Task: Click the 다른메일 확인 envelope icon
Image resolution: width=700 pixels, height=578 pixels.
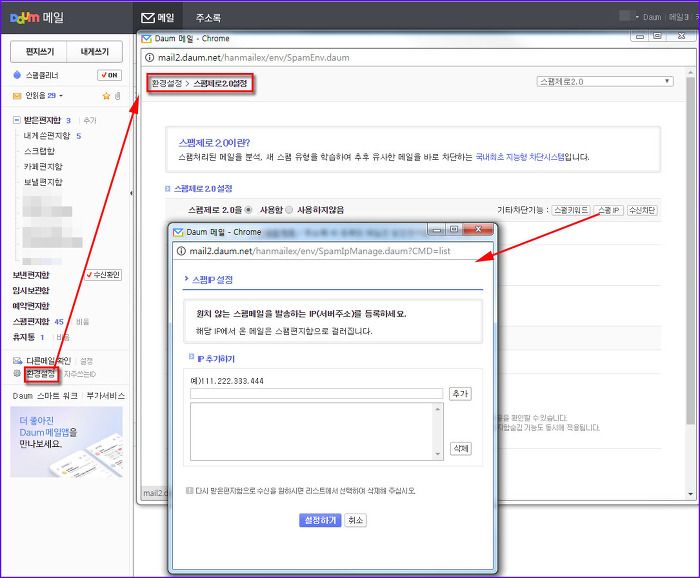Action: pyautogui.click(x=17, y=361)
